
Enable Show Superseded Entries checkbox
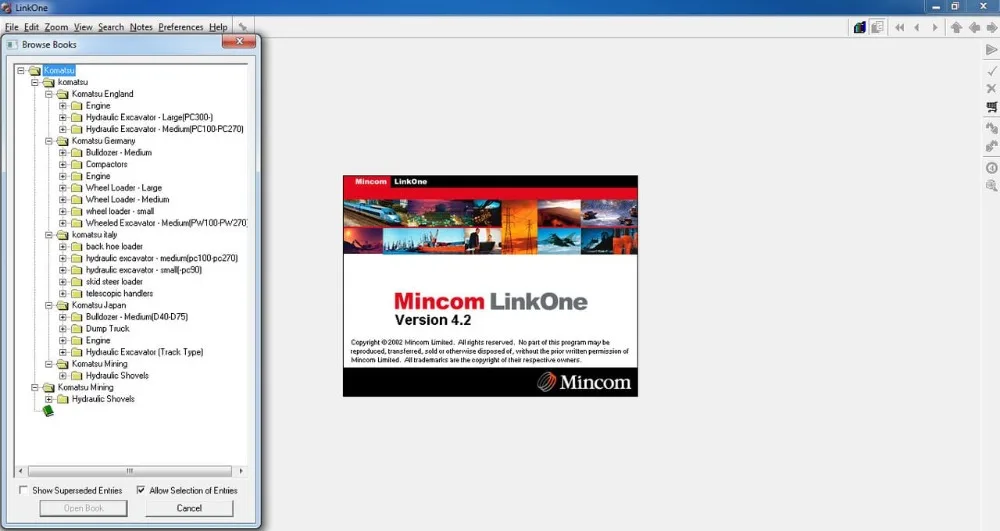pyautogui.click(x=24, y=490)
